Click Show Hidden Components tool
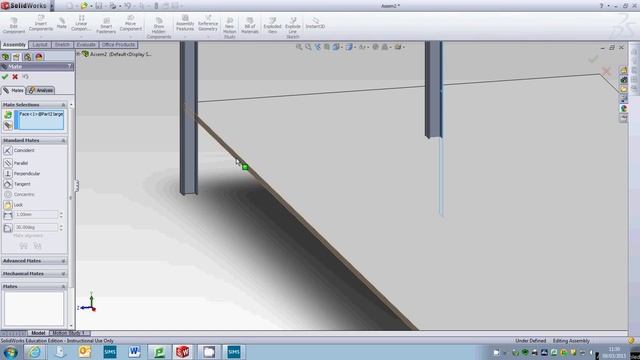The width and height of the screenshot is (640, 360). pos(159,28)
